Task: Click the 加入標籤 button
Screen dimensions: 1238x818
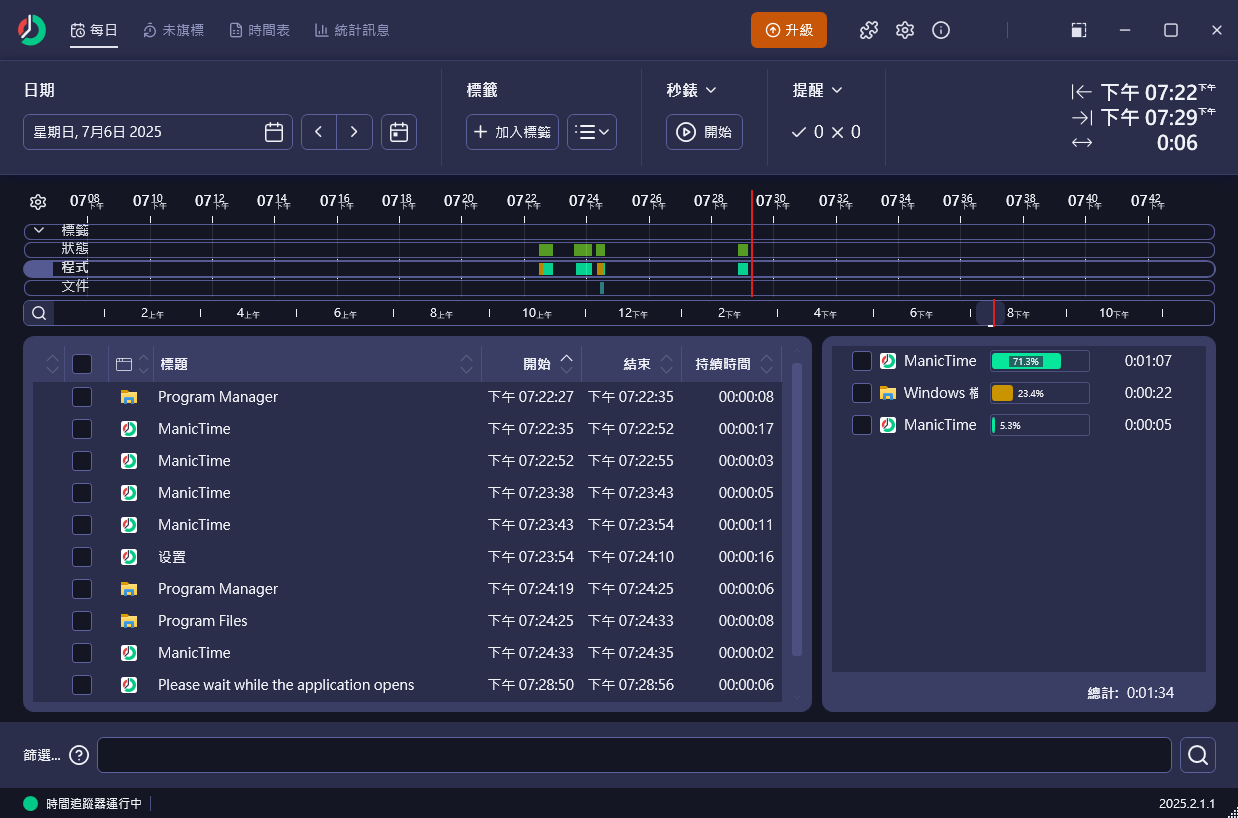Action: click(512, 132)
